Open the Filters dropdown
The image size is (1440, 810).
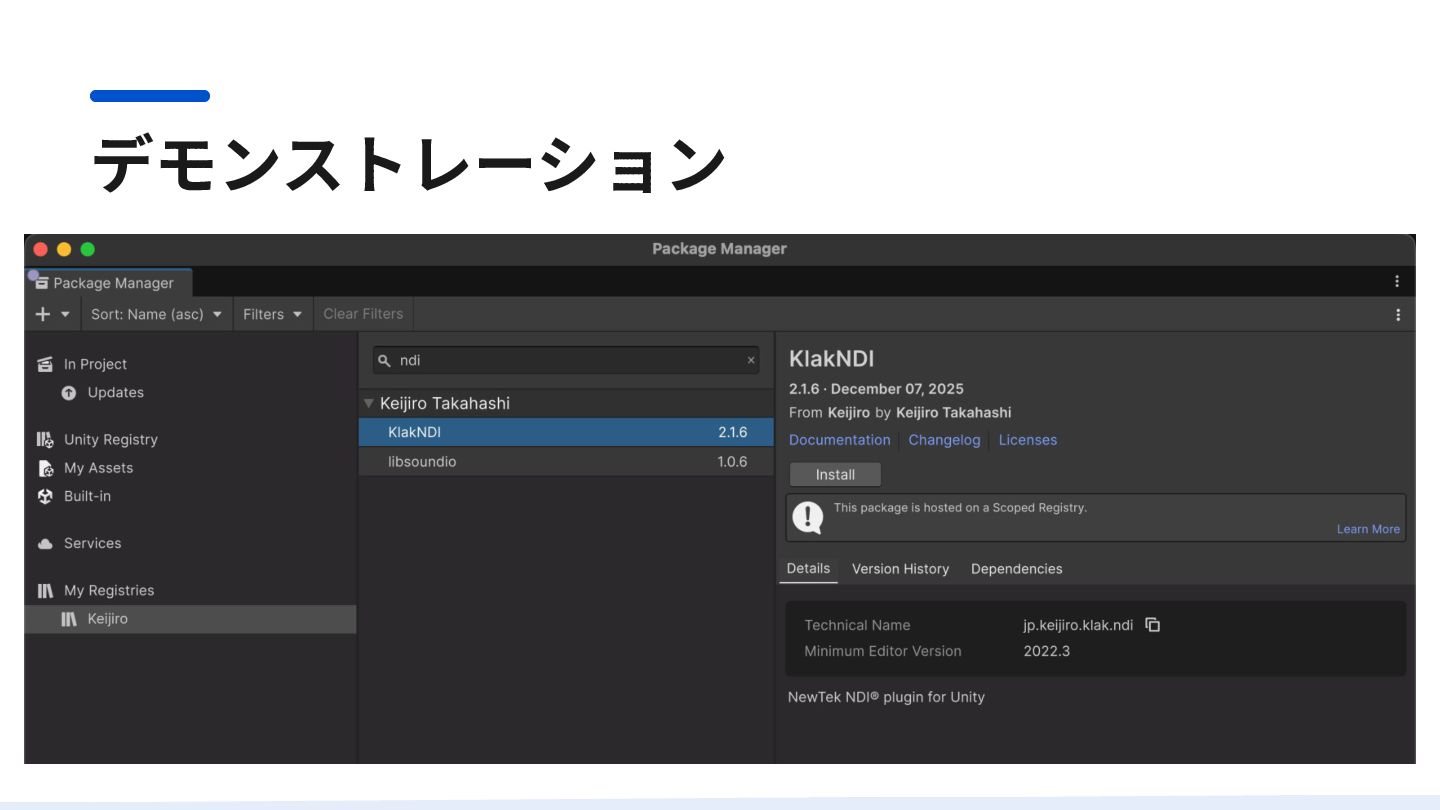click(273, 314)
